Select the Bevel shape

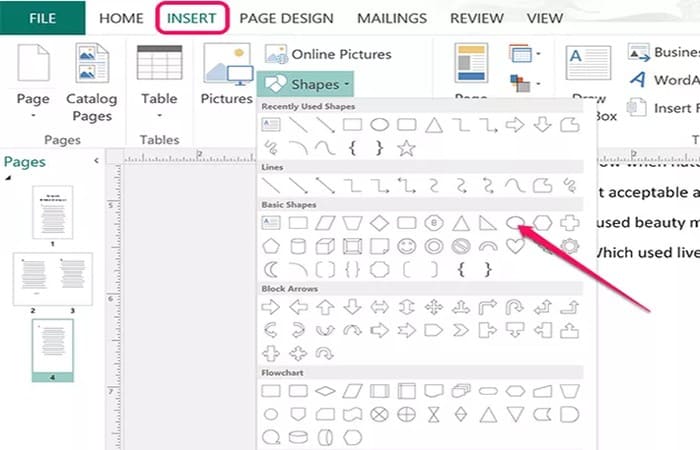click(x=352, y=246)
